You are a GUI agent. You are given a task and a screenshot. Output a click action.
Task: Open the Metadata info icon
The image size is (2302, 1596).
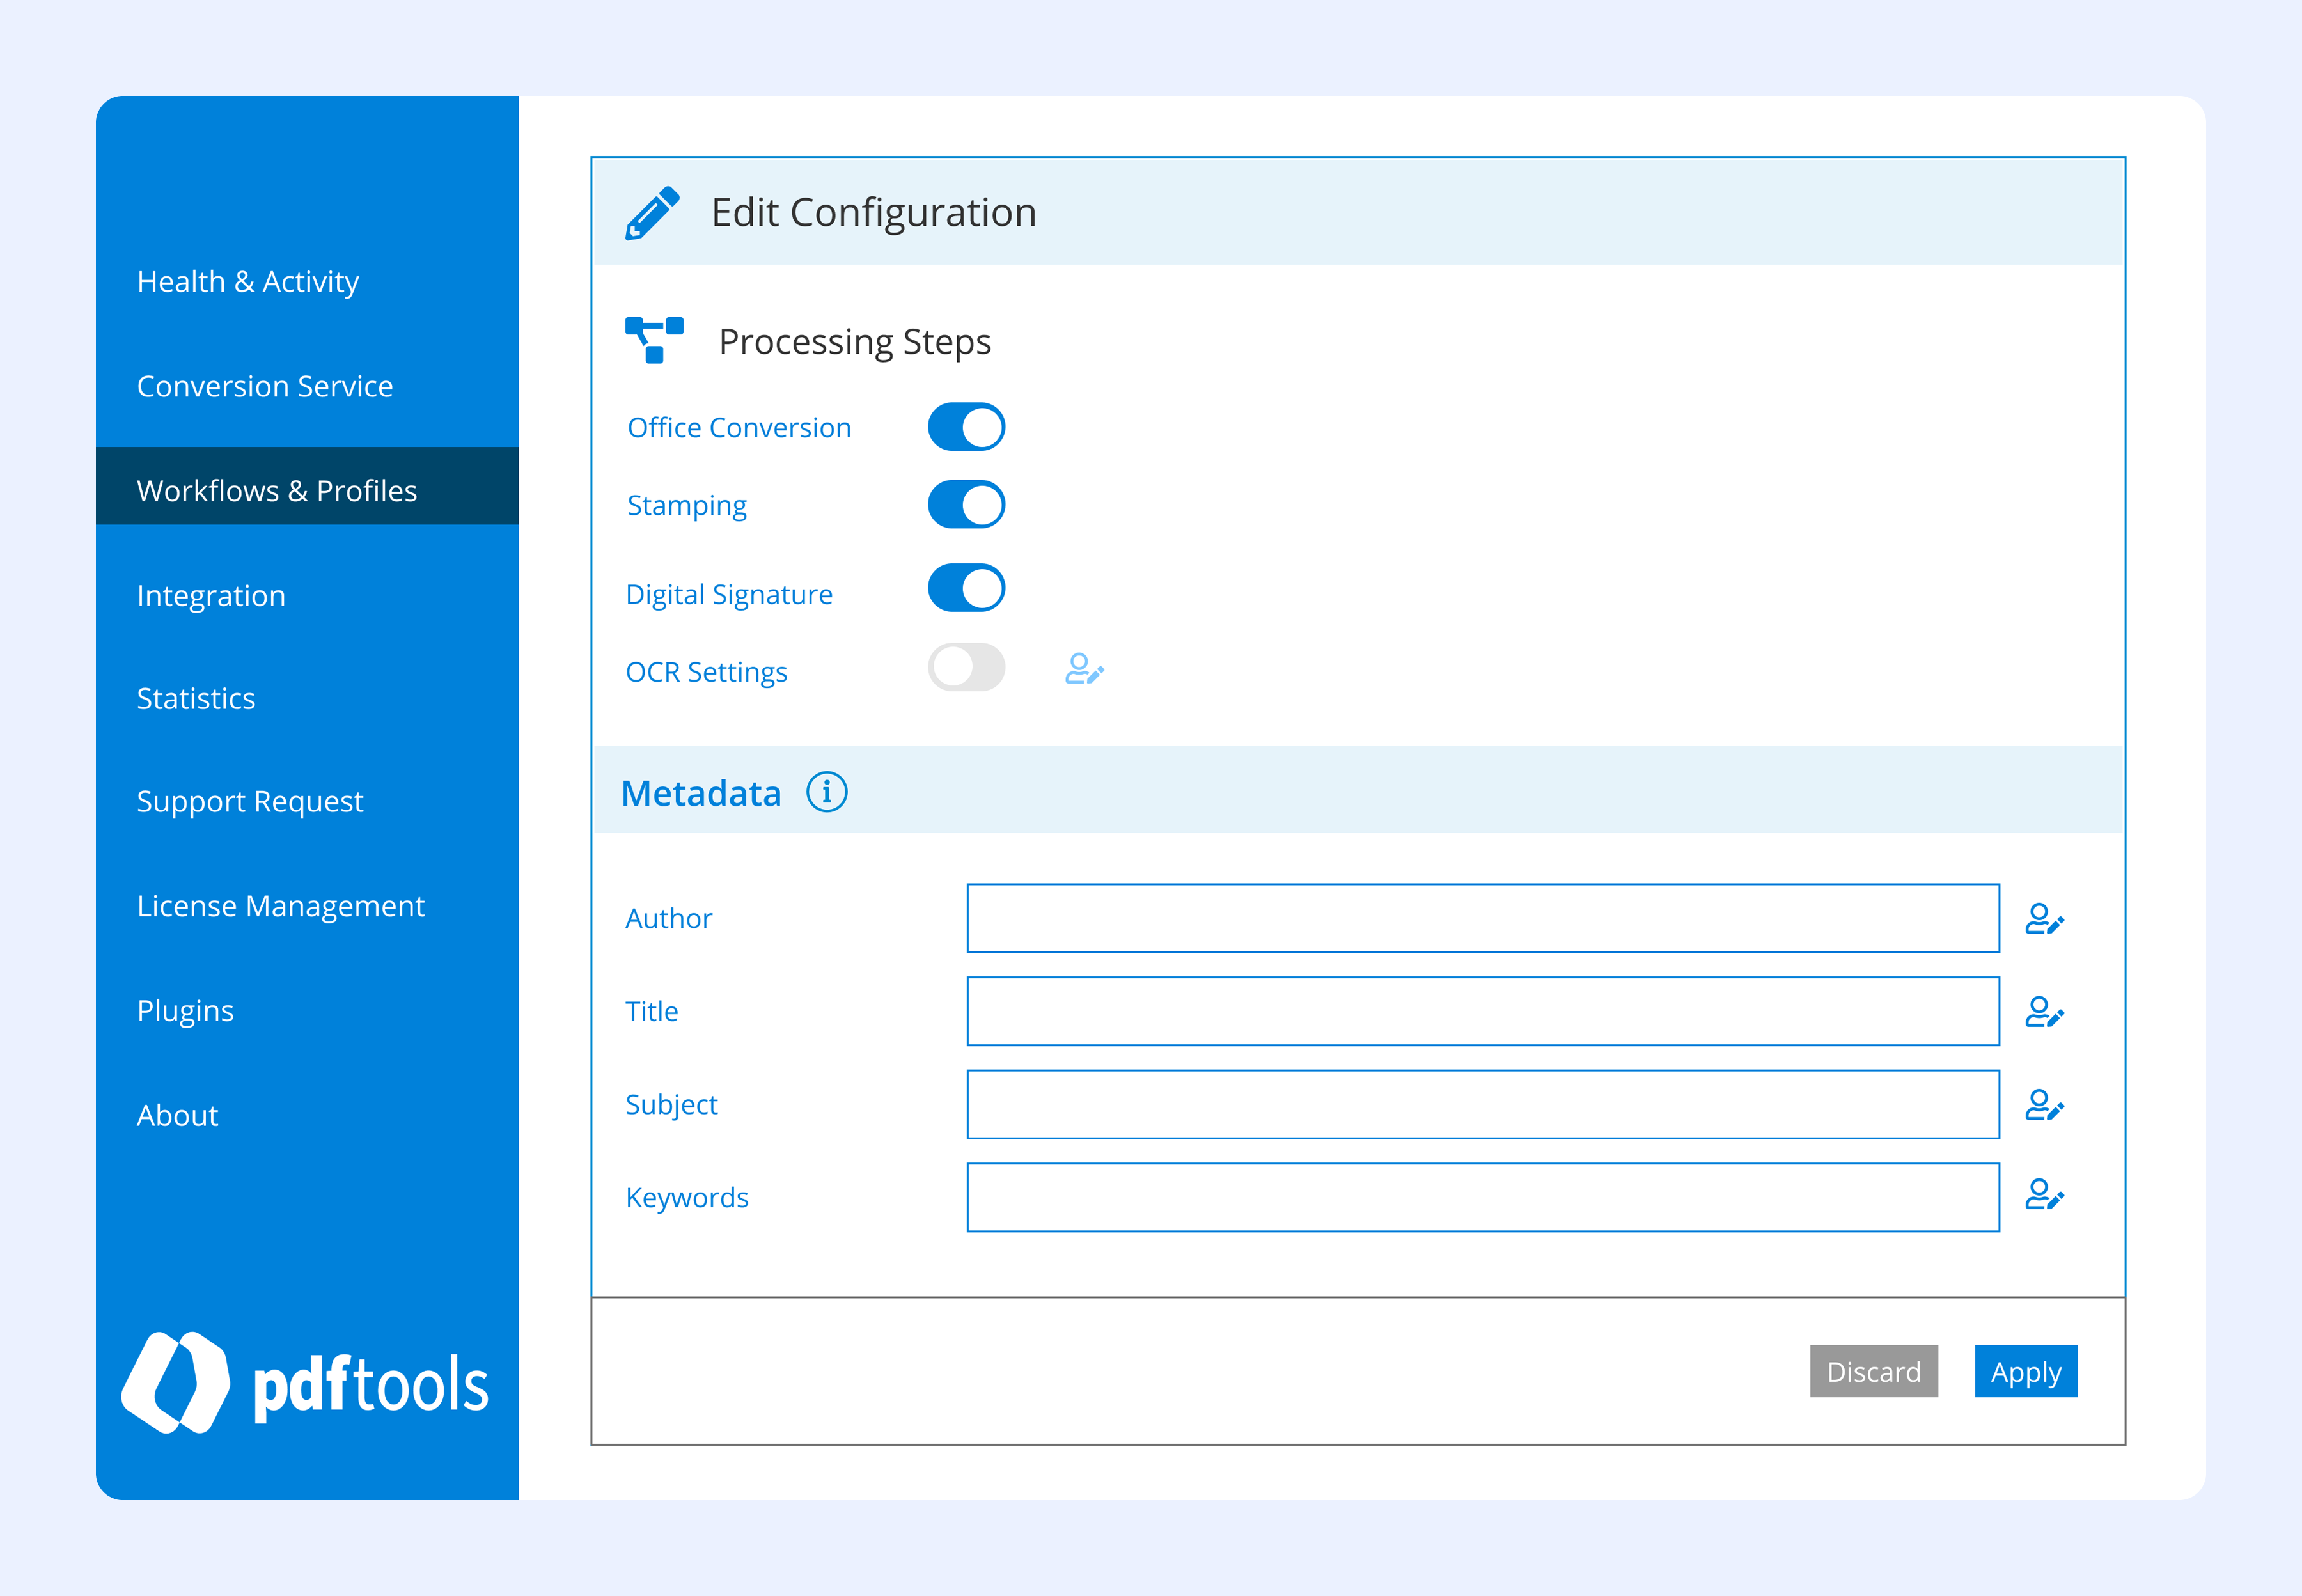click(x=826, y=793)
